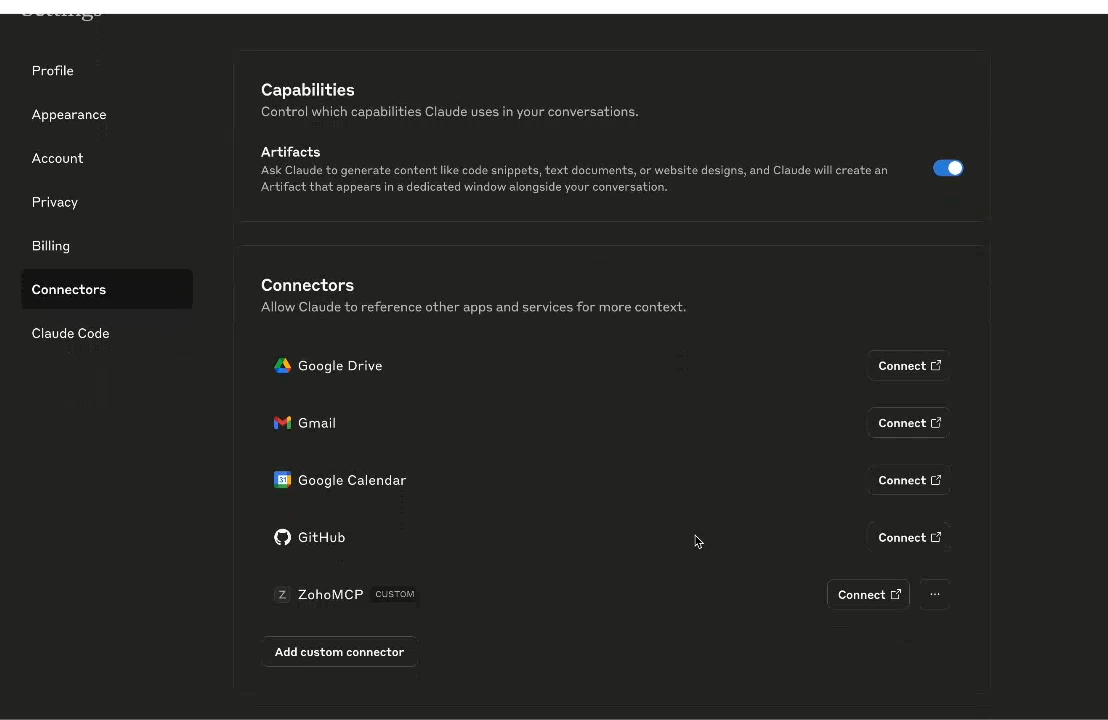The image size is (1108, 720).
Task: Click the external link icon on ZohoMCP Connect
Action: tap(895, 594)
